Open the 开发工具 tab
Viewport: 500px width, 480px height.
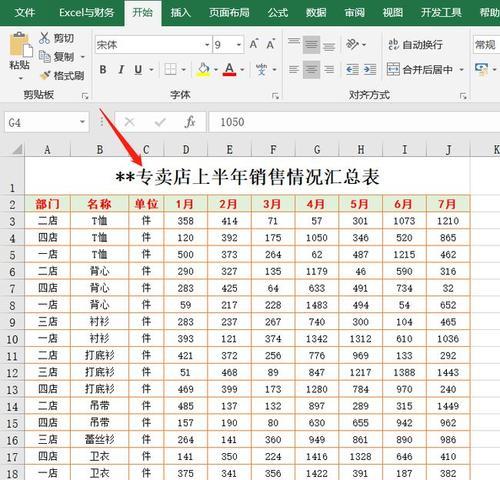pyautogui.click(x=441, y=13)
